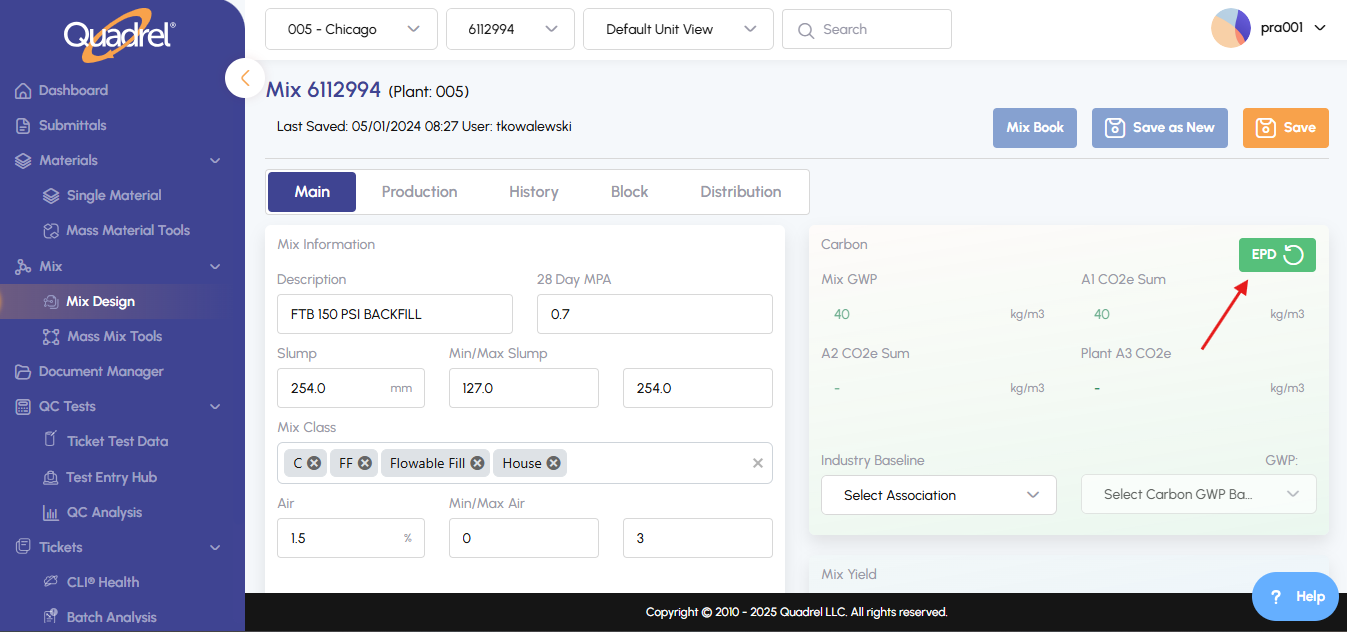Click the QC Analysis chart icon

coord(51,513)
